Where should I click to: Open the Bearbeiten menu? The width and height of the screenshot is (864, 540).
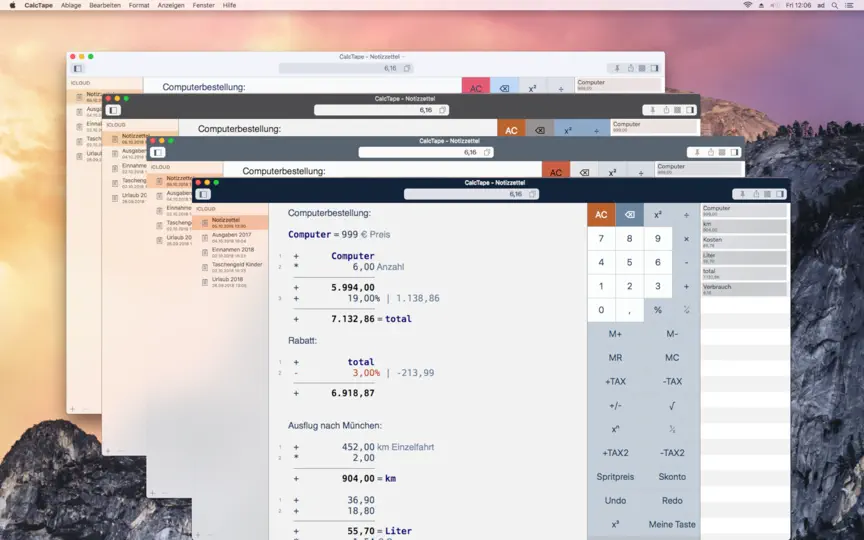(x=105, y=5)
